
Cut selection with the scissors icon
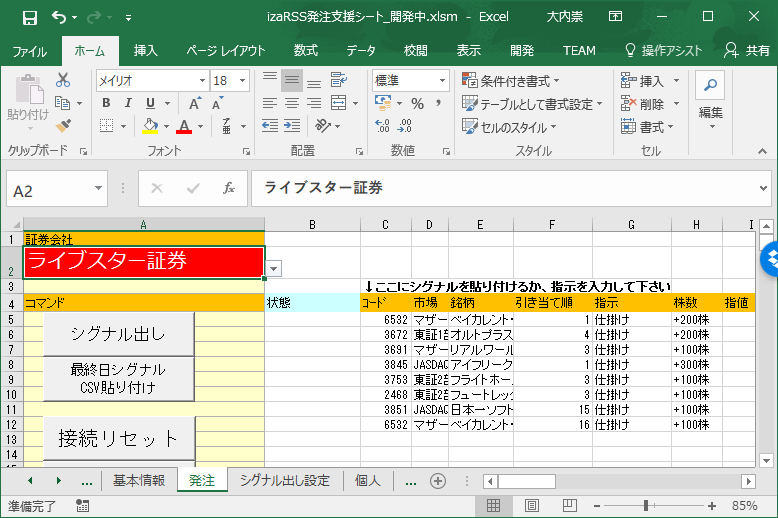click(x=63, y=80)
